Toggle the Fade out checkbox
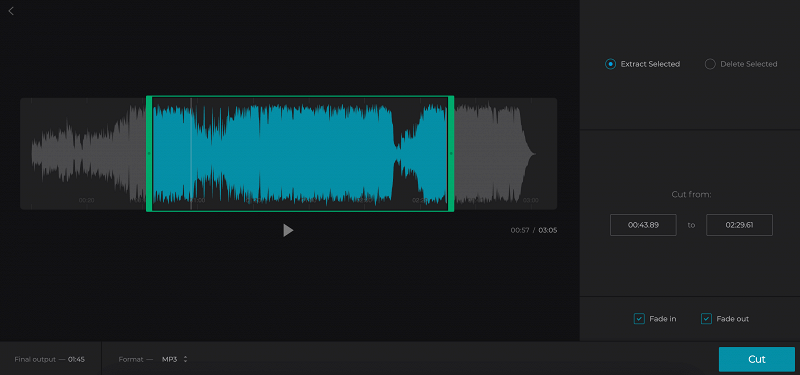The height and width of the screenshot is (375, 800). point(706,319)
